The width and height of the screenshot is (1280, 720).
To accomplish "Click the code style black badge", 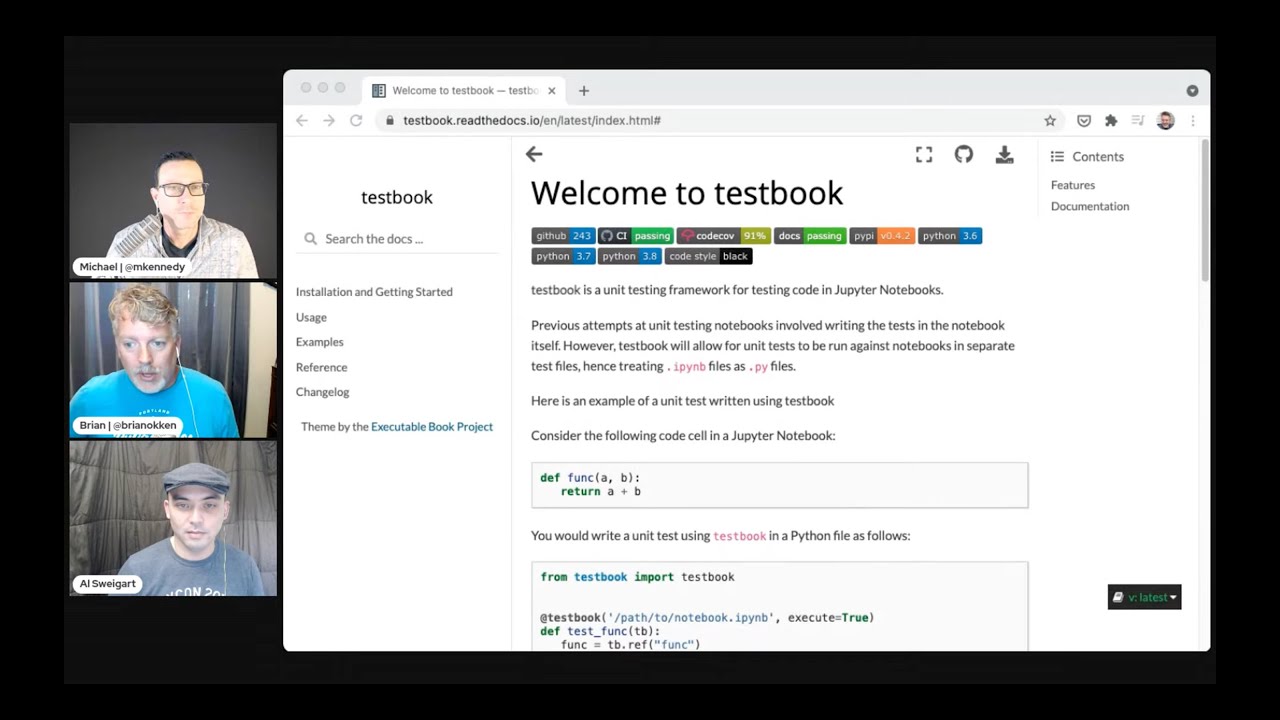I will (x=708, y=256).
